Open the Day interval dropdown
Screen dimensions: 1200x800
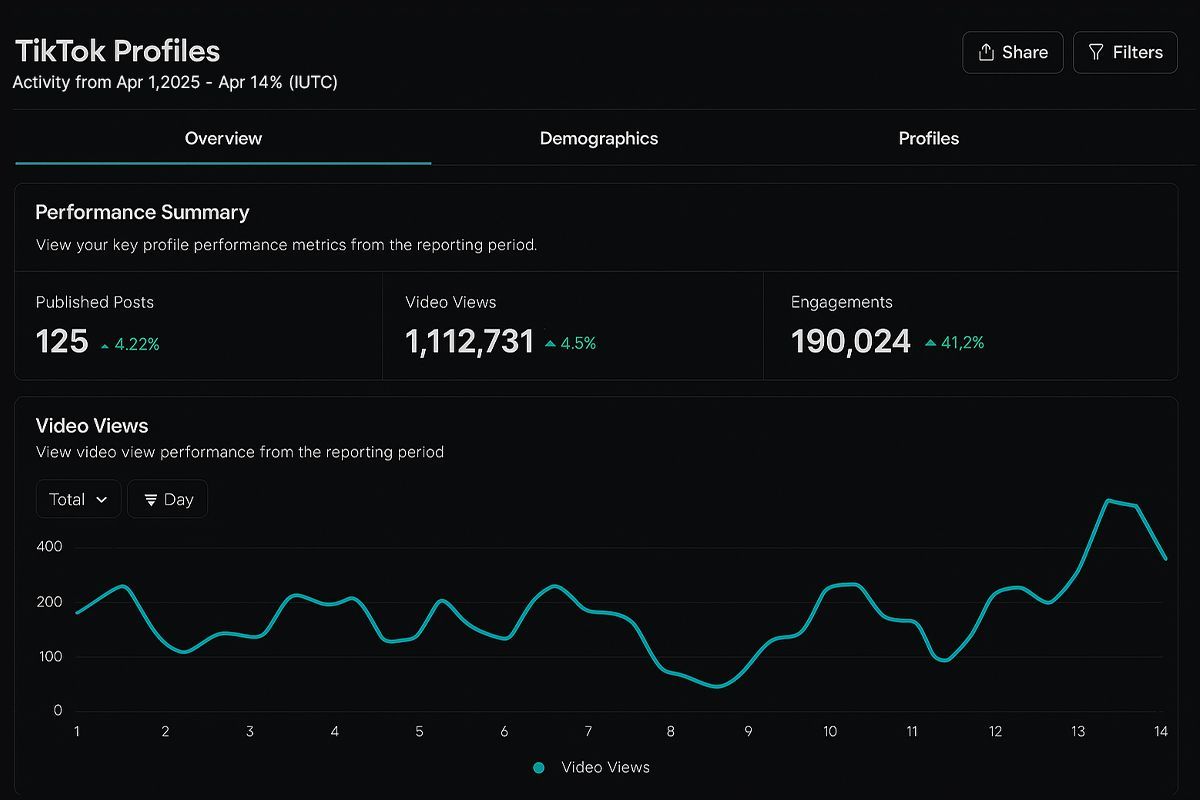[168, 499]
